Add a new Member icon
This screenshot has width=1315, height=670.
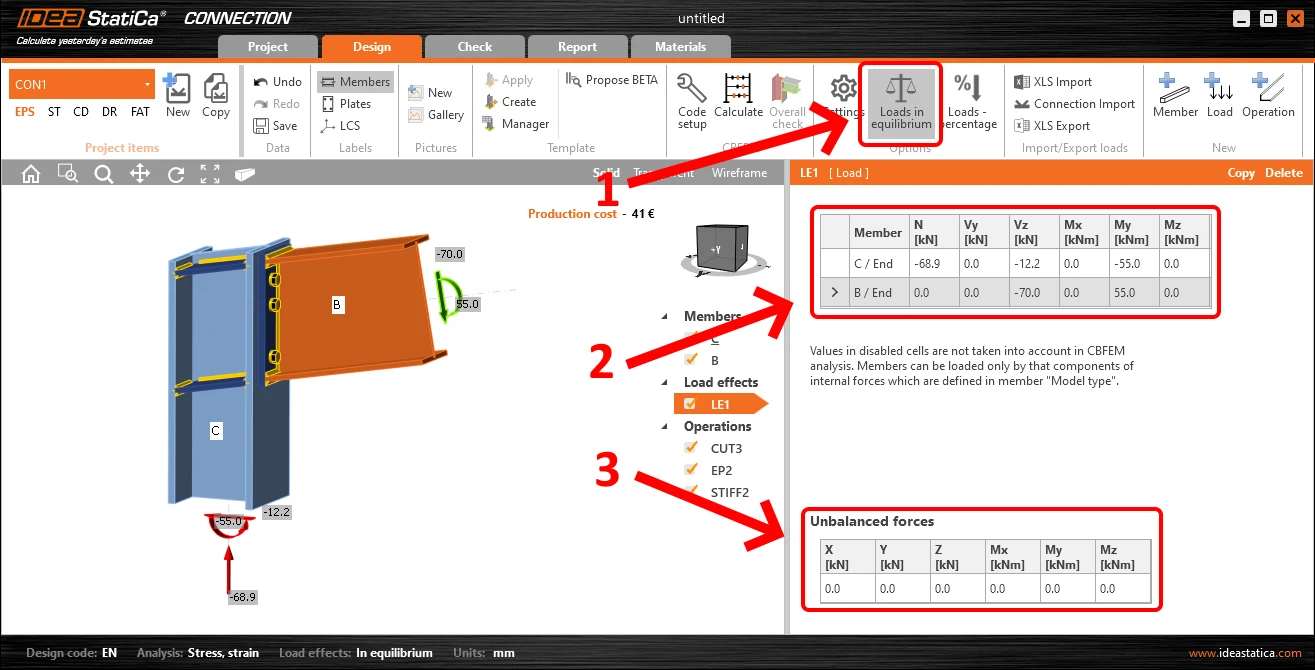[1175, 88]
